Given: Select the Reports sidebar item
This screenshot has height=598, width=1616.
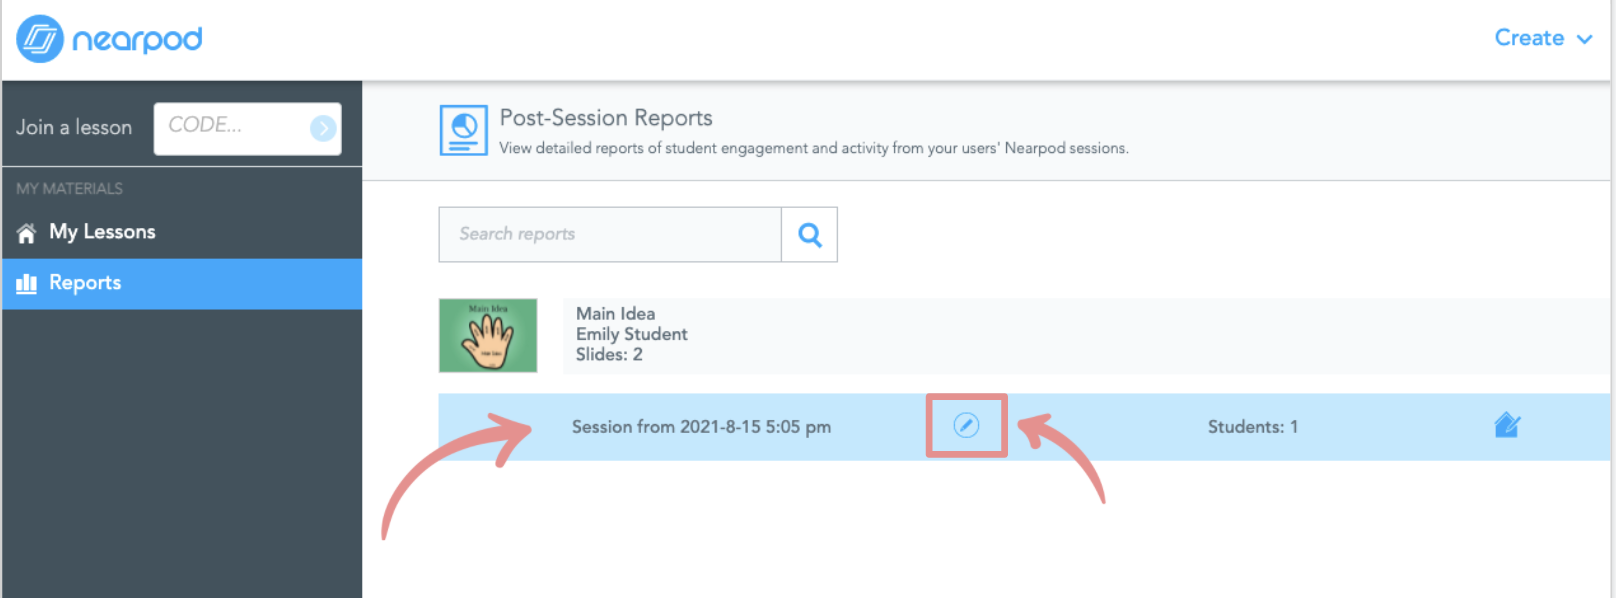Looking at the screenshot, I should [85, 283].
